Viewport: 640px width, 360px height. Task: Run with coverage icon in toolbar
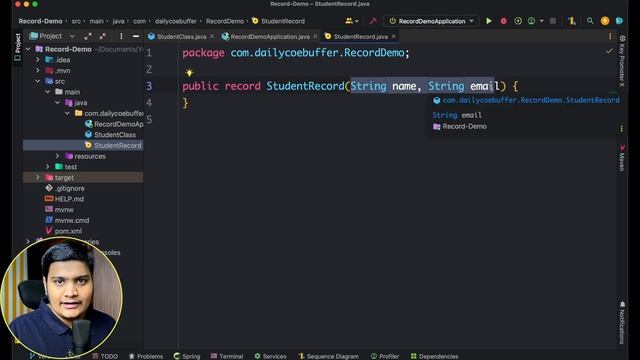click(518, 21)
